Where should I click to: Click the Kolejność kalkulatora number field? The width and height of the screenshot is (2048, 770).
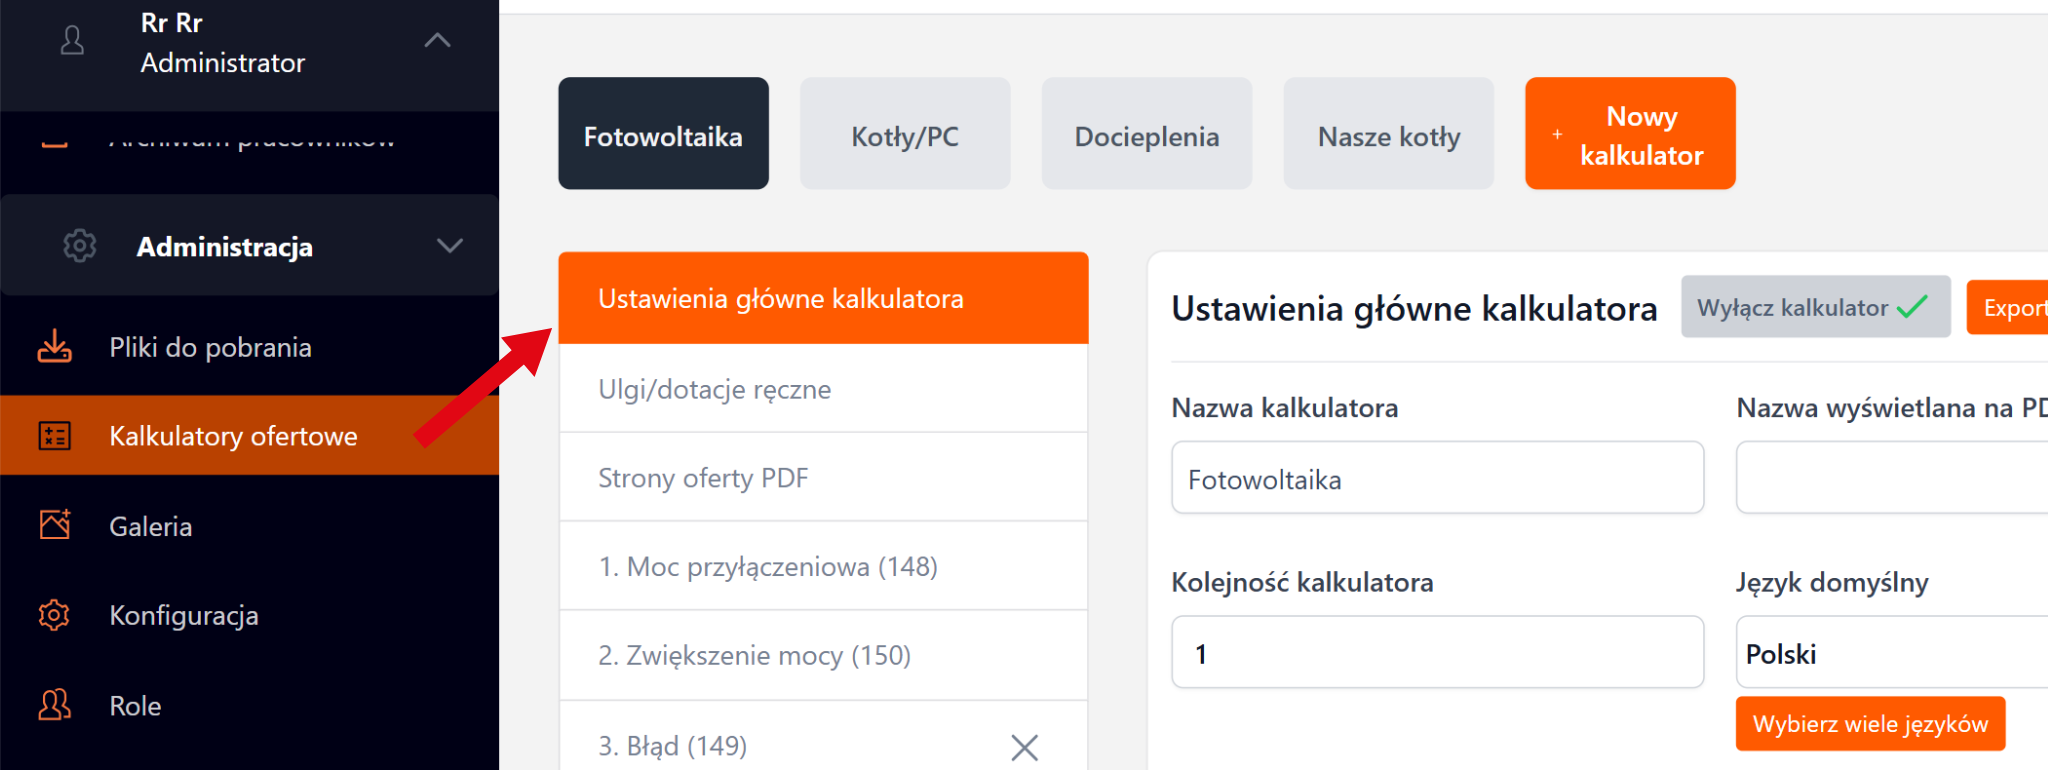coord(1436,653)
